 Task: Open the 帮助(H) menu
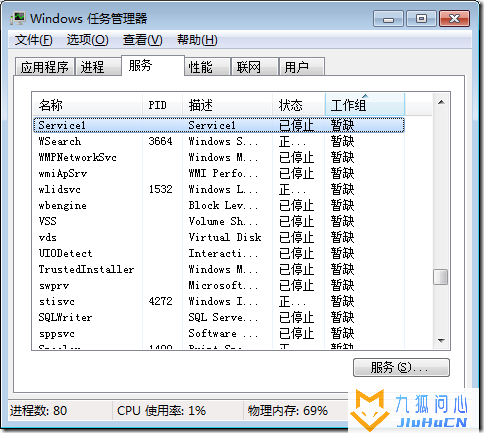pos(197,40)
